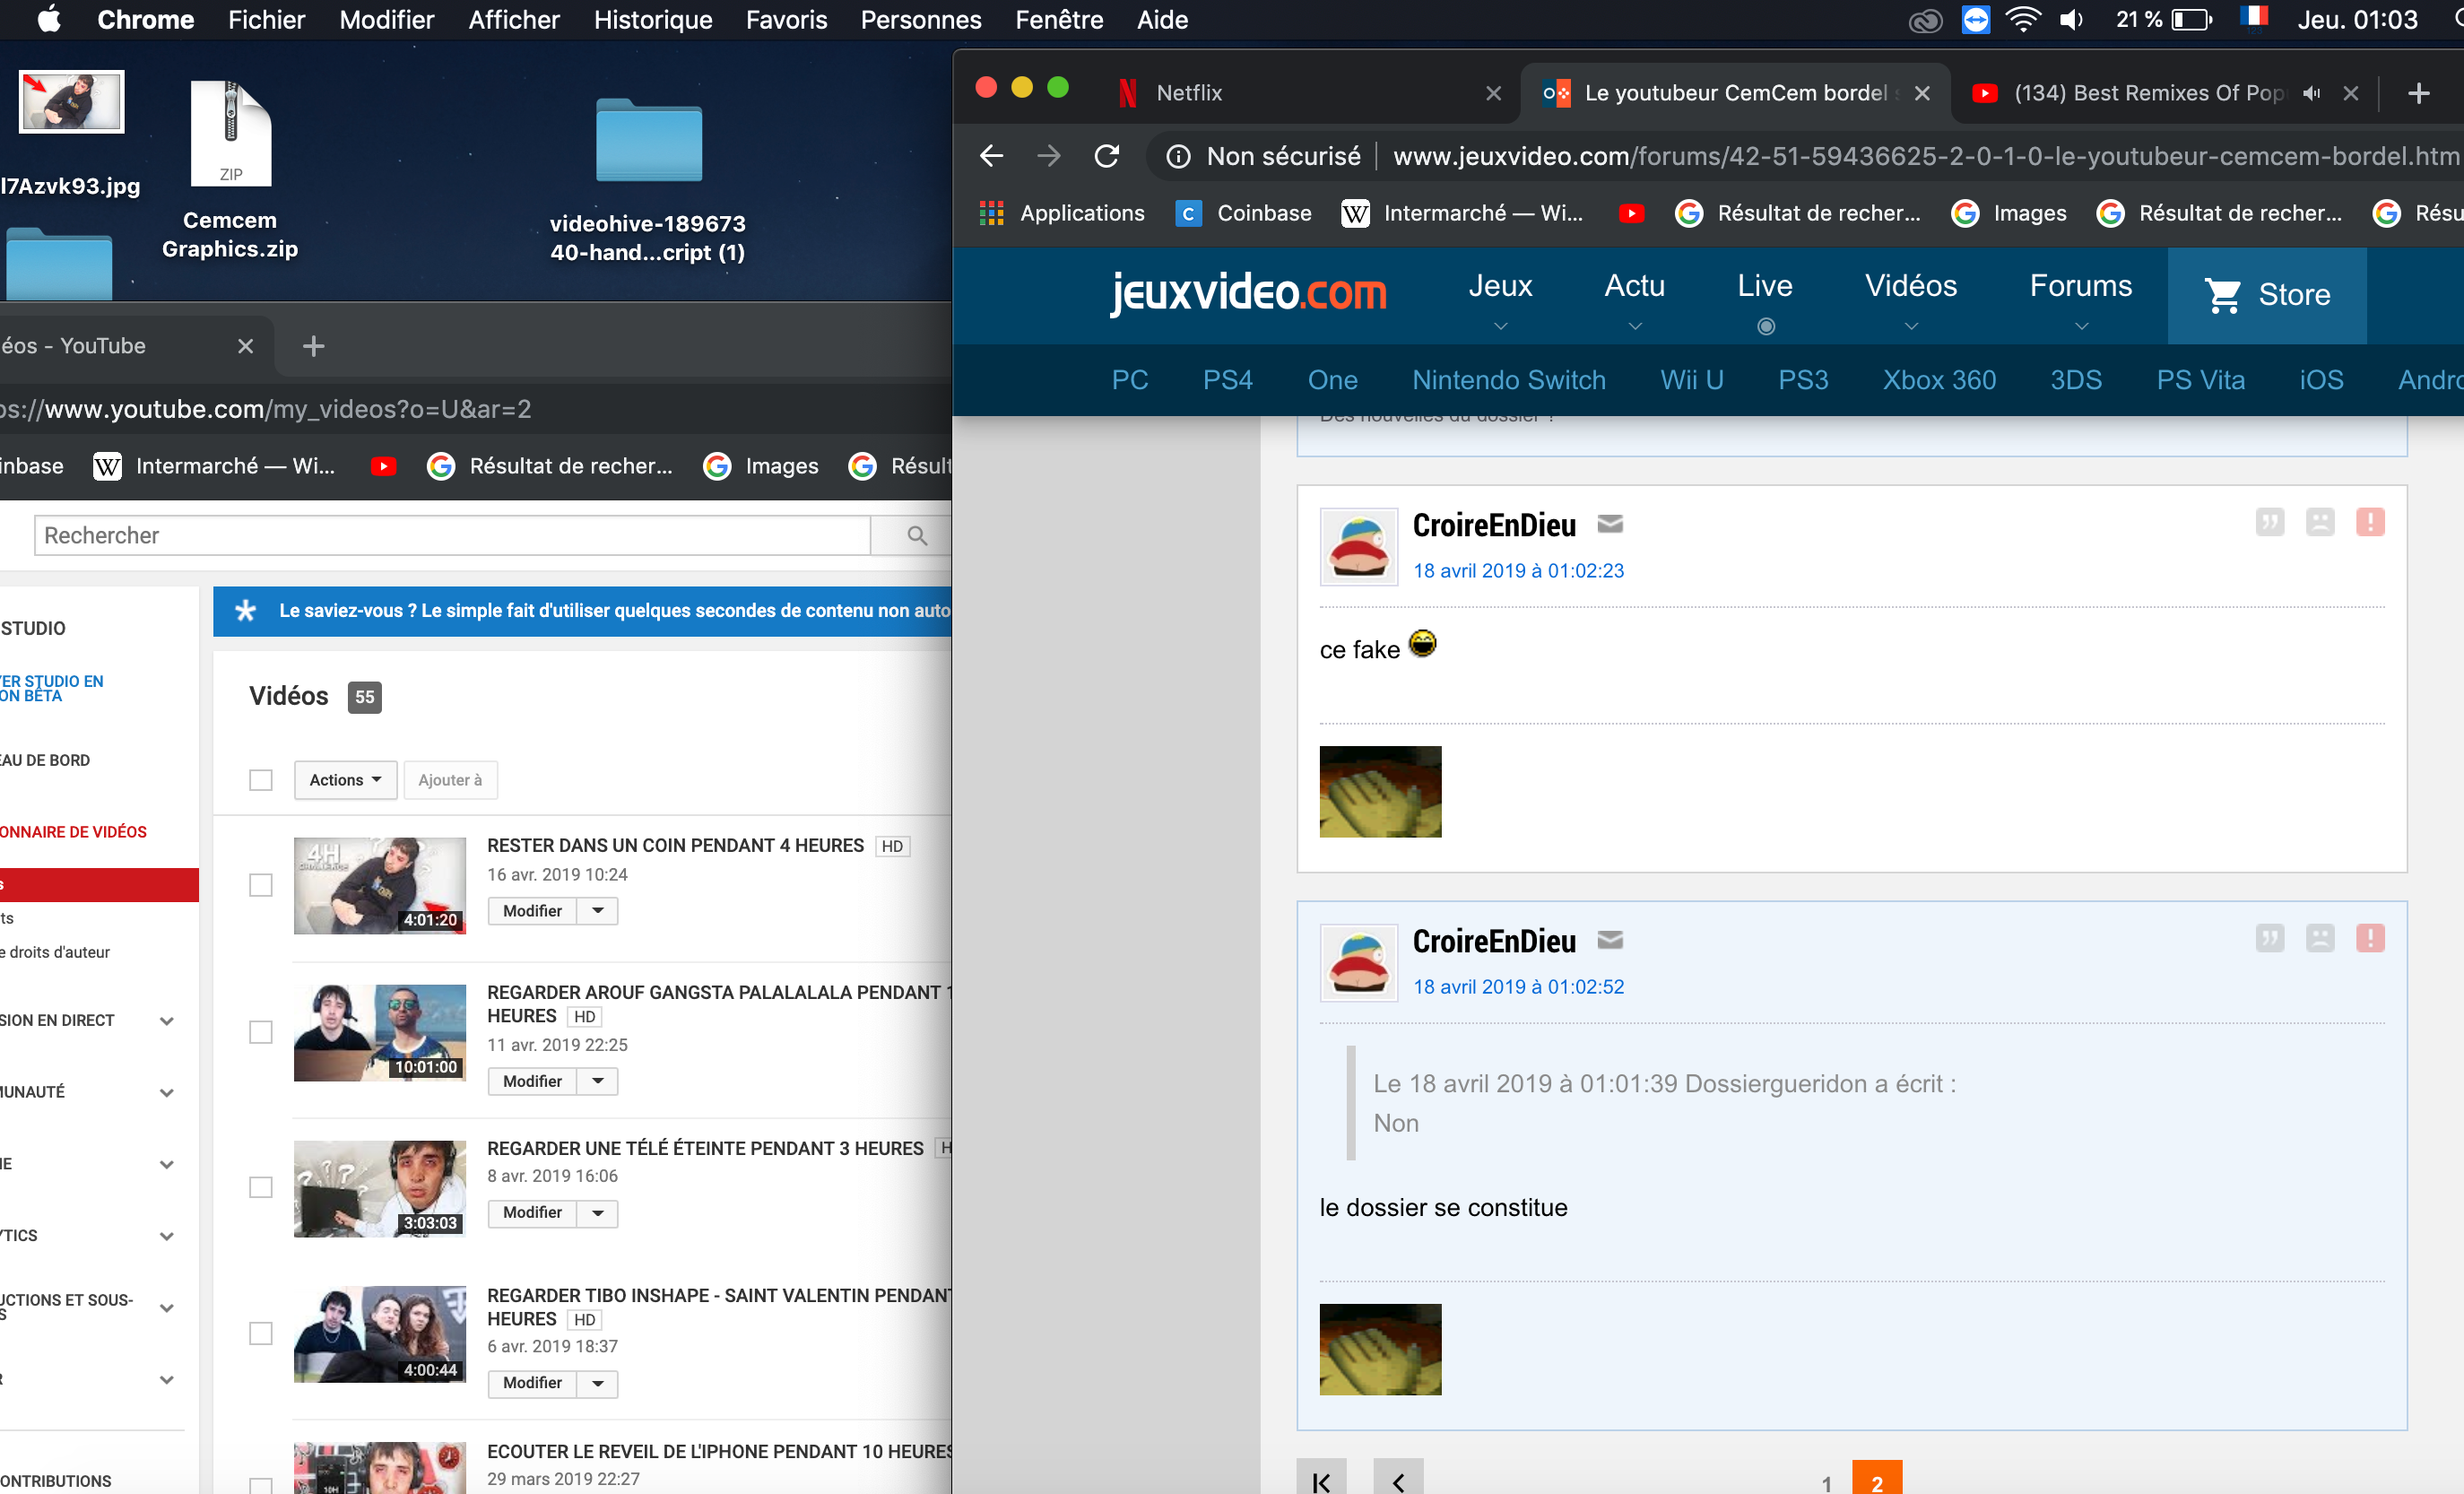Viewport: 2464px width, 1494px height.
Task: Open the Fenêtre menu
Action: pyautogui.click(x=1059, y=20)
